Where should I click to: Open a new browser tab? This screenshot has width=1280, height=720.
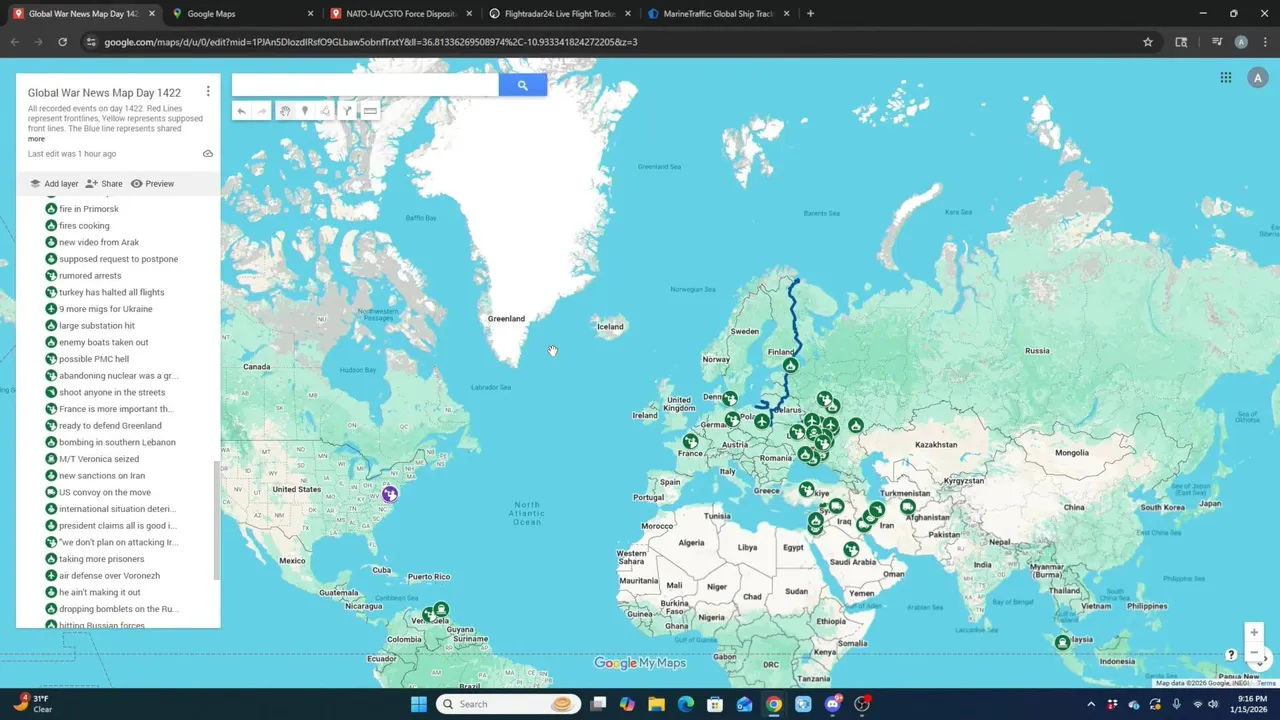(810, 14)
